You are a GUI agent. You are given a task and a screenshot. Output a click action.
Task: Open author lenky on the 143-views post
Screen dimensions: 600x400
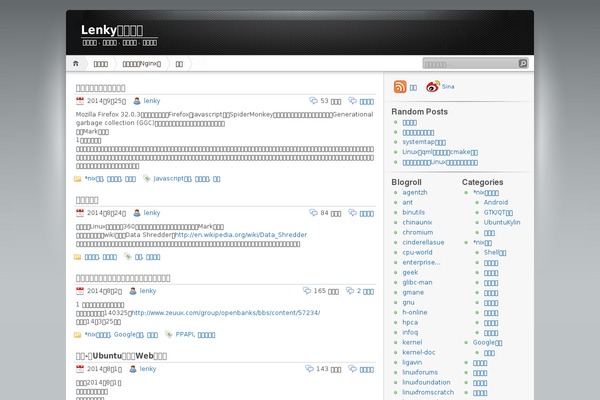pos(148,369)
